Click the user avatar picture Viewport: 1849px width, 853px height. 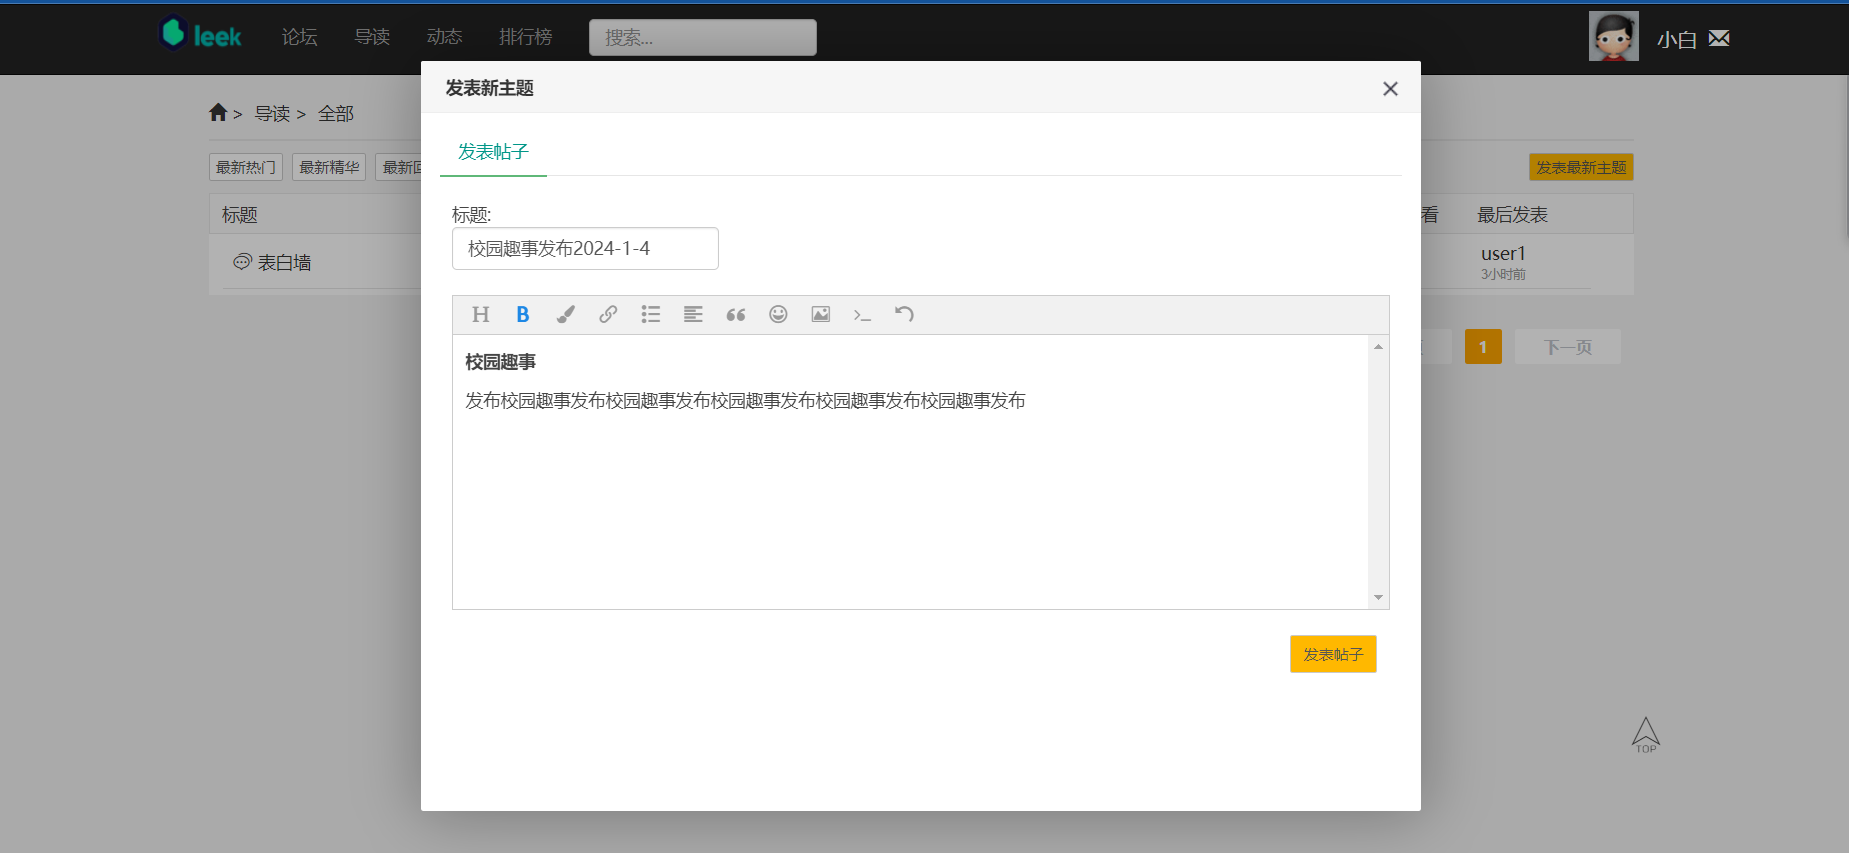1614,36
